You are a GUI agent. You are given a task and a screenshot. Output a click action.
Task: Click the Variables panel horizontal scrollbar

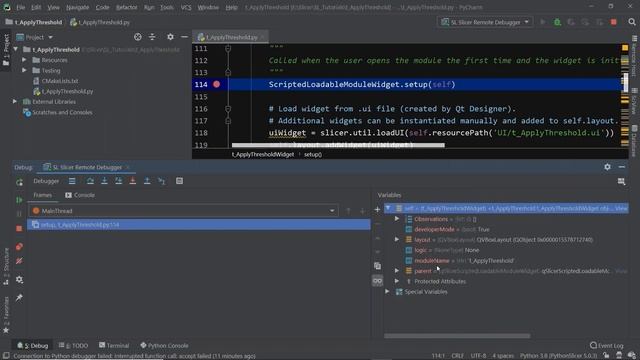[x=457, y=336]
